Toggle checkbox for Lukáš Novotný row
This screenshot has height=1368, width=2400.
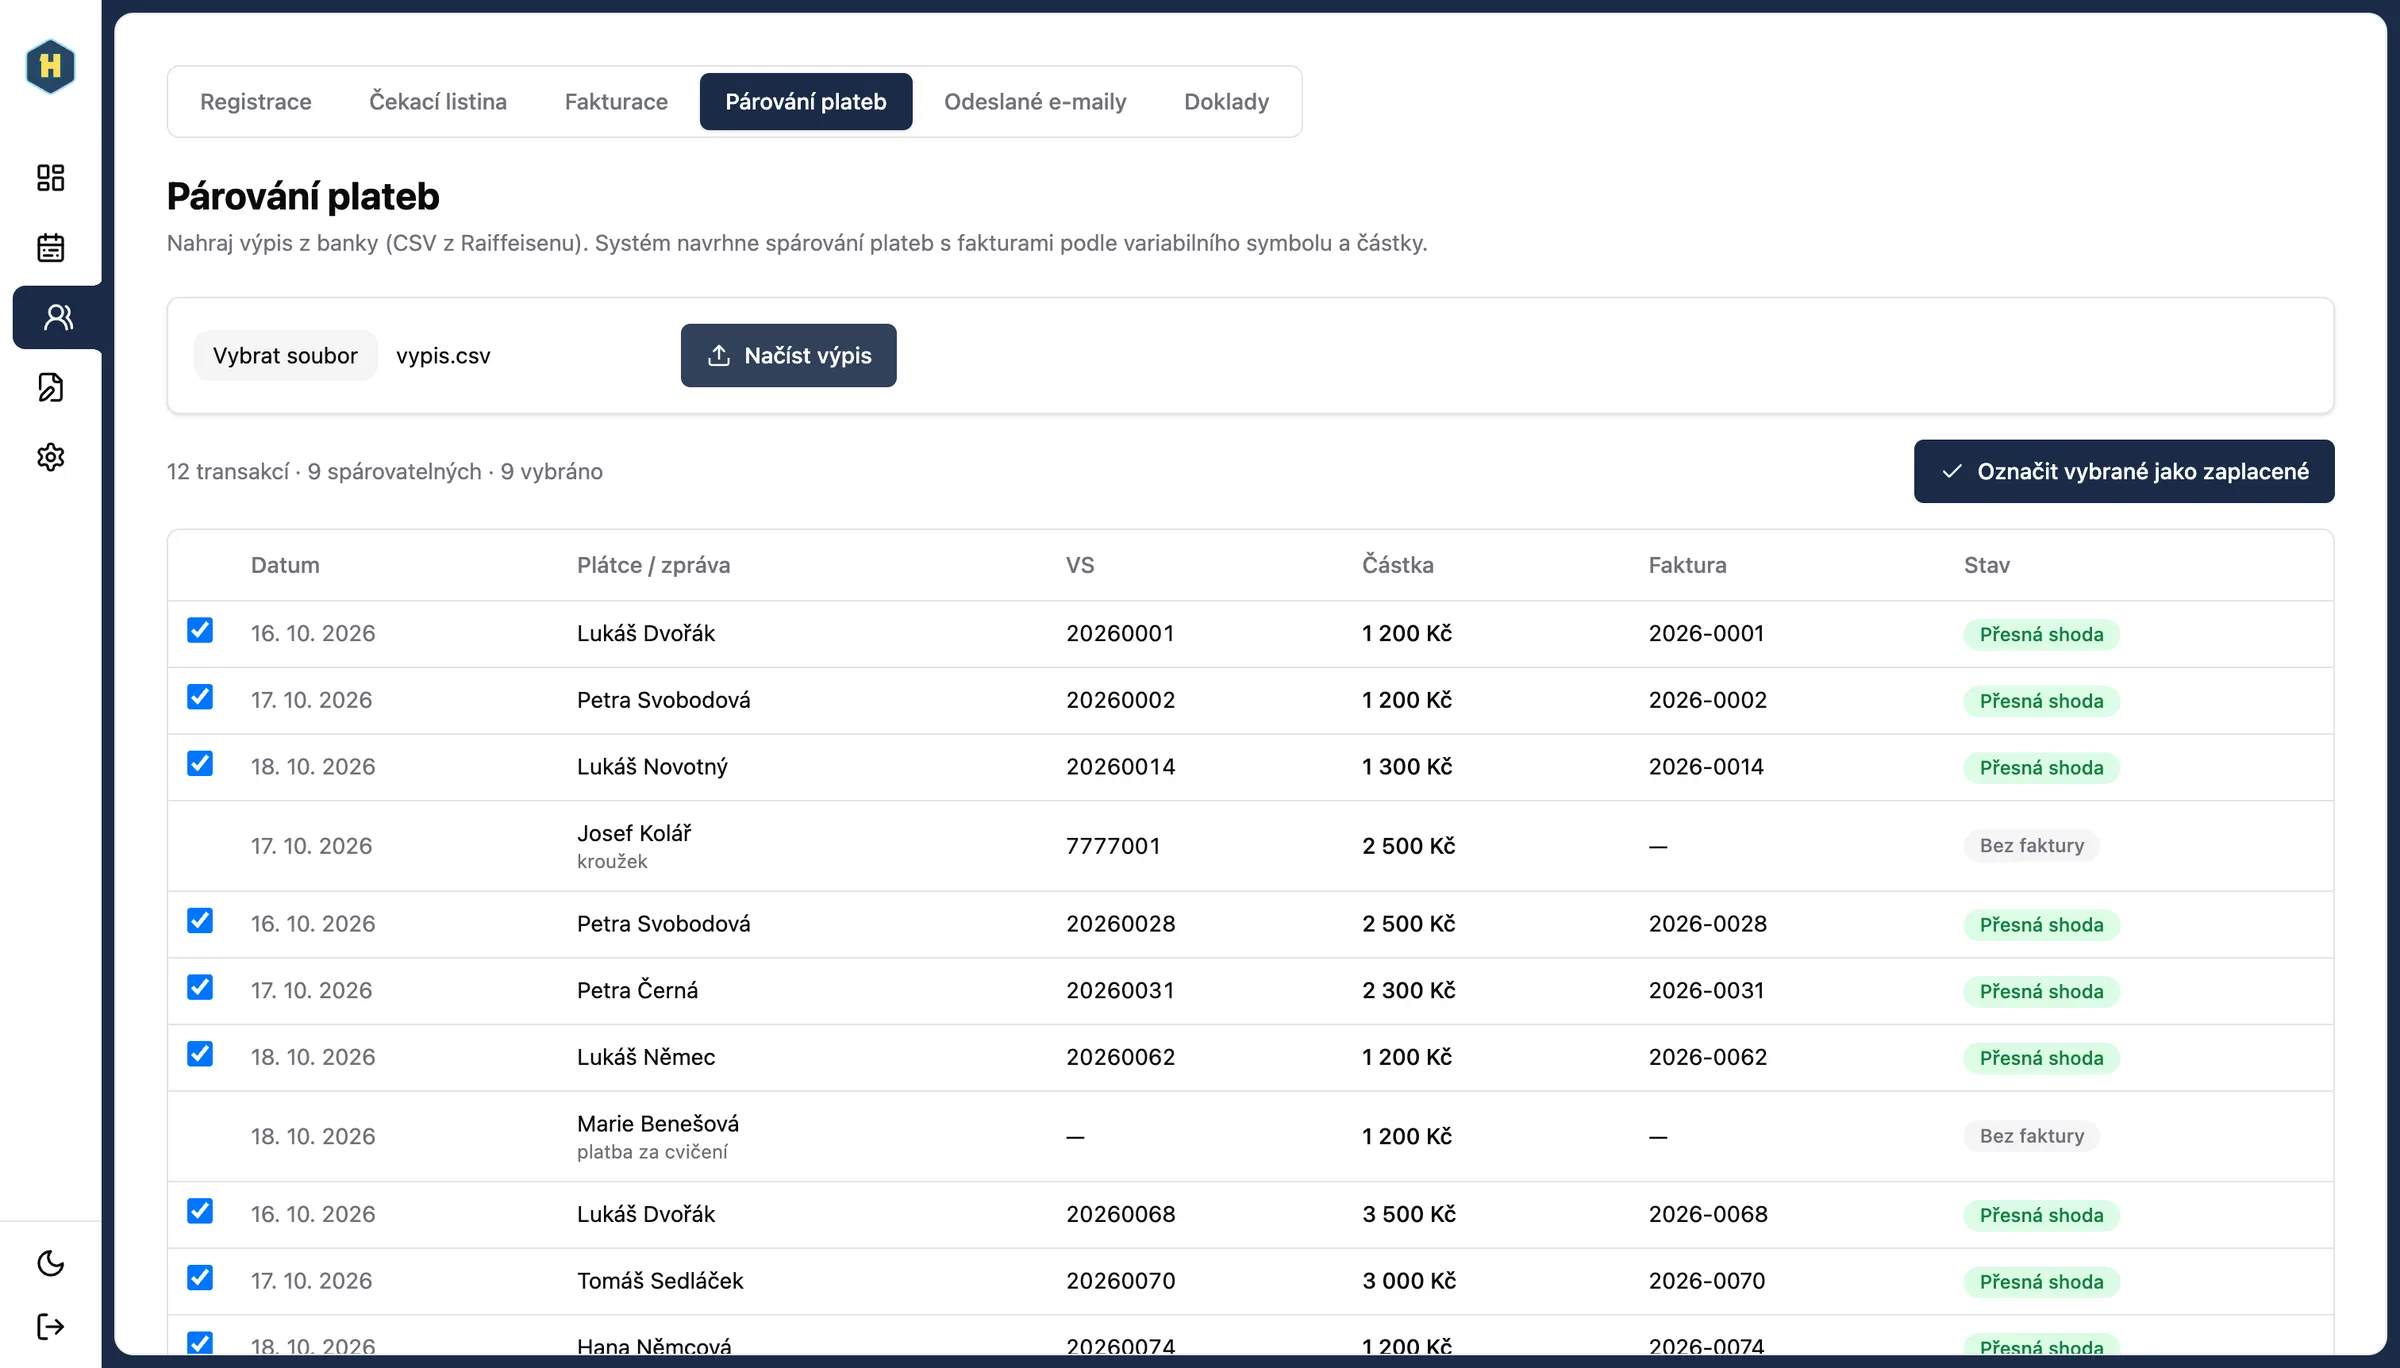(x=200, y=764)
